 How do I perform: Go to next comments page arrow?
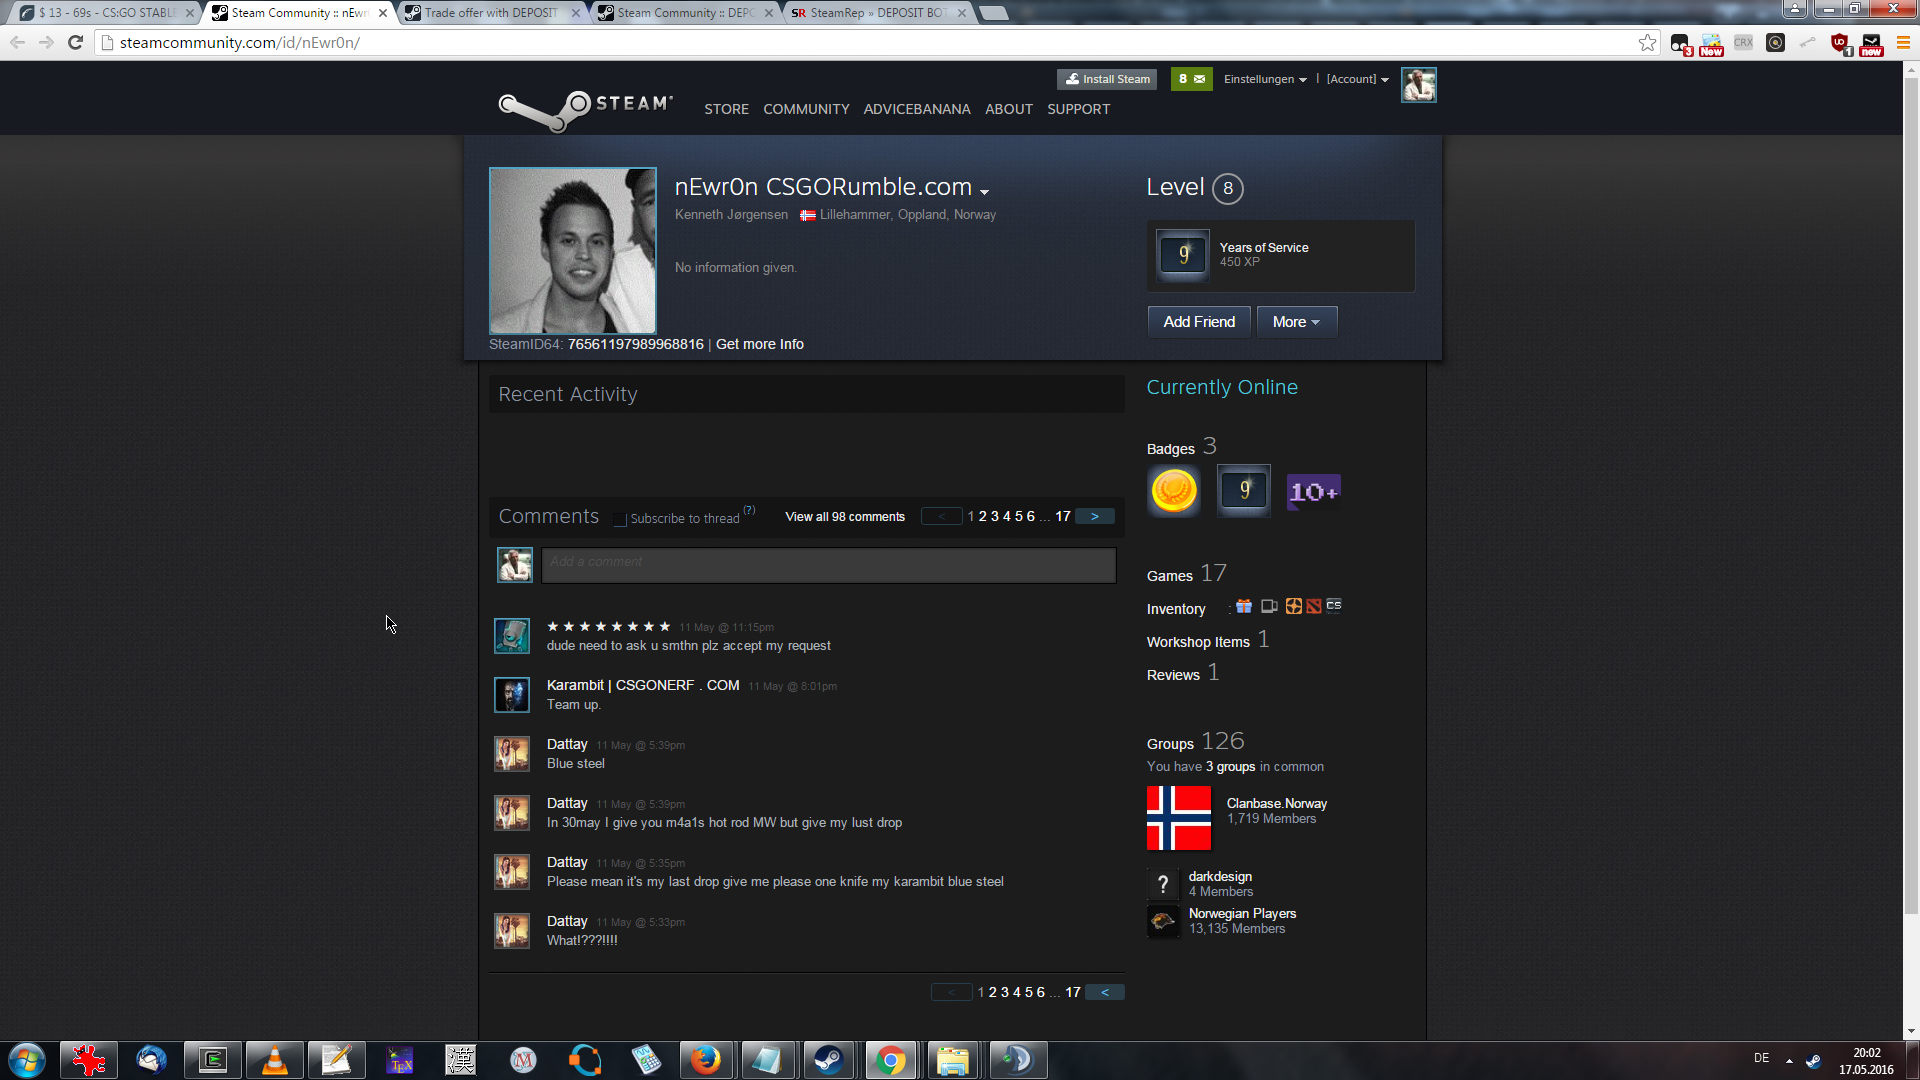coord(1095,517)
